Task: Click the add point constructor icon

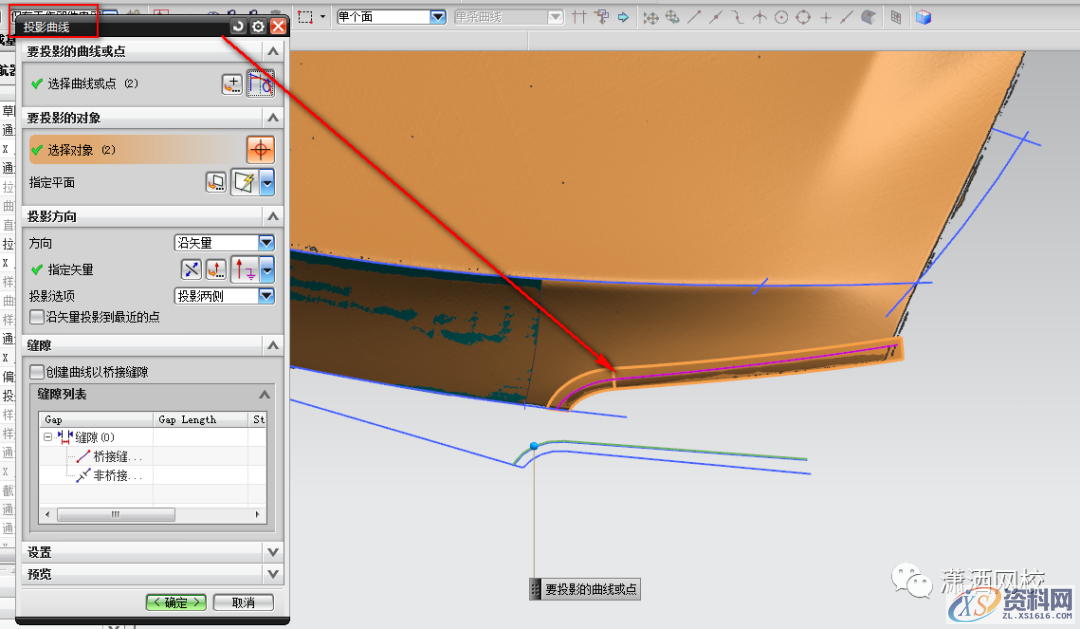Action: [x=232, y=85]
